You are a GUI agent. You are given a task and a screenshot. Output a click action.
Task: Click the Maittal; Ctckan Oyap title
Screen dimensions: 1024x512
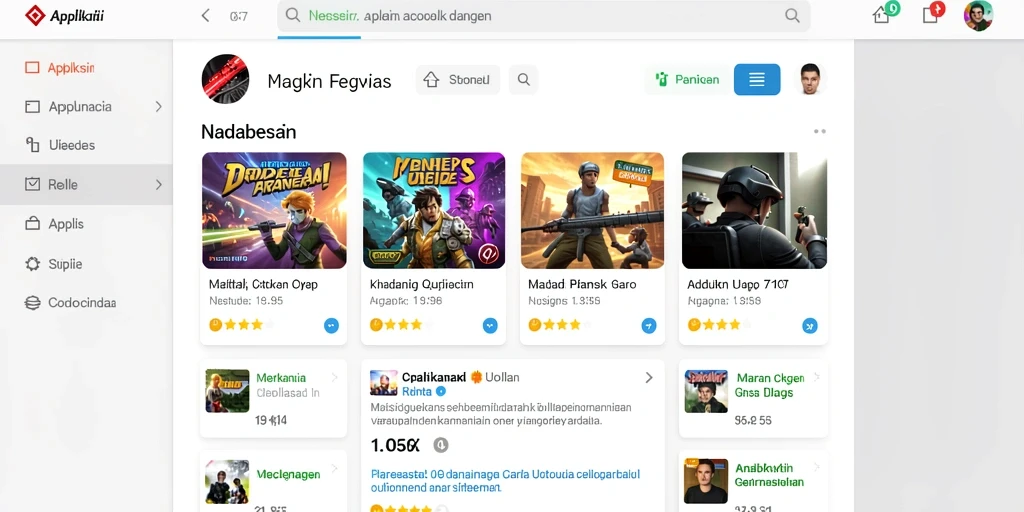pyautogui.click(x=263, y=285)
